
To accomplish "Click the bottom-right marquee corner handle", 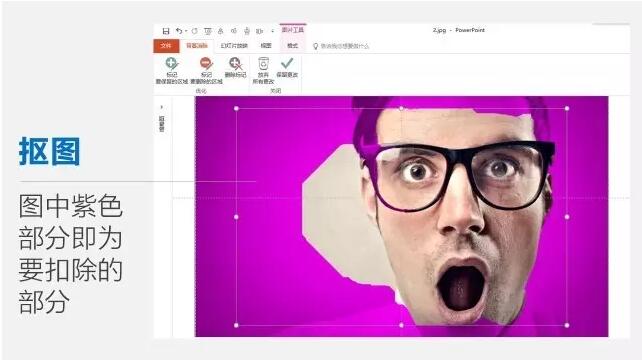I will click(x=567, y=325).
